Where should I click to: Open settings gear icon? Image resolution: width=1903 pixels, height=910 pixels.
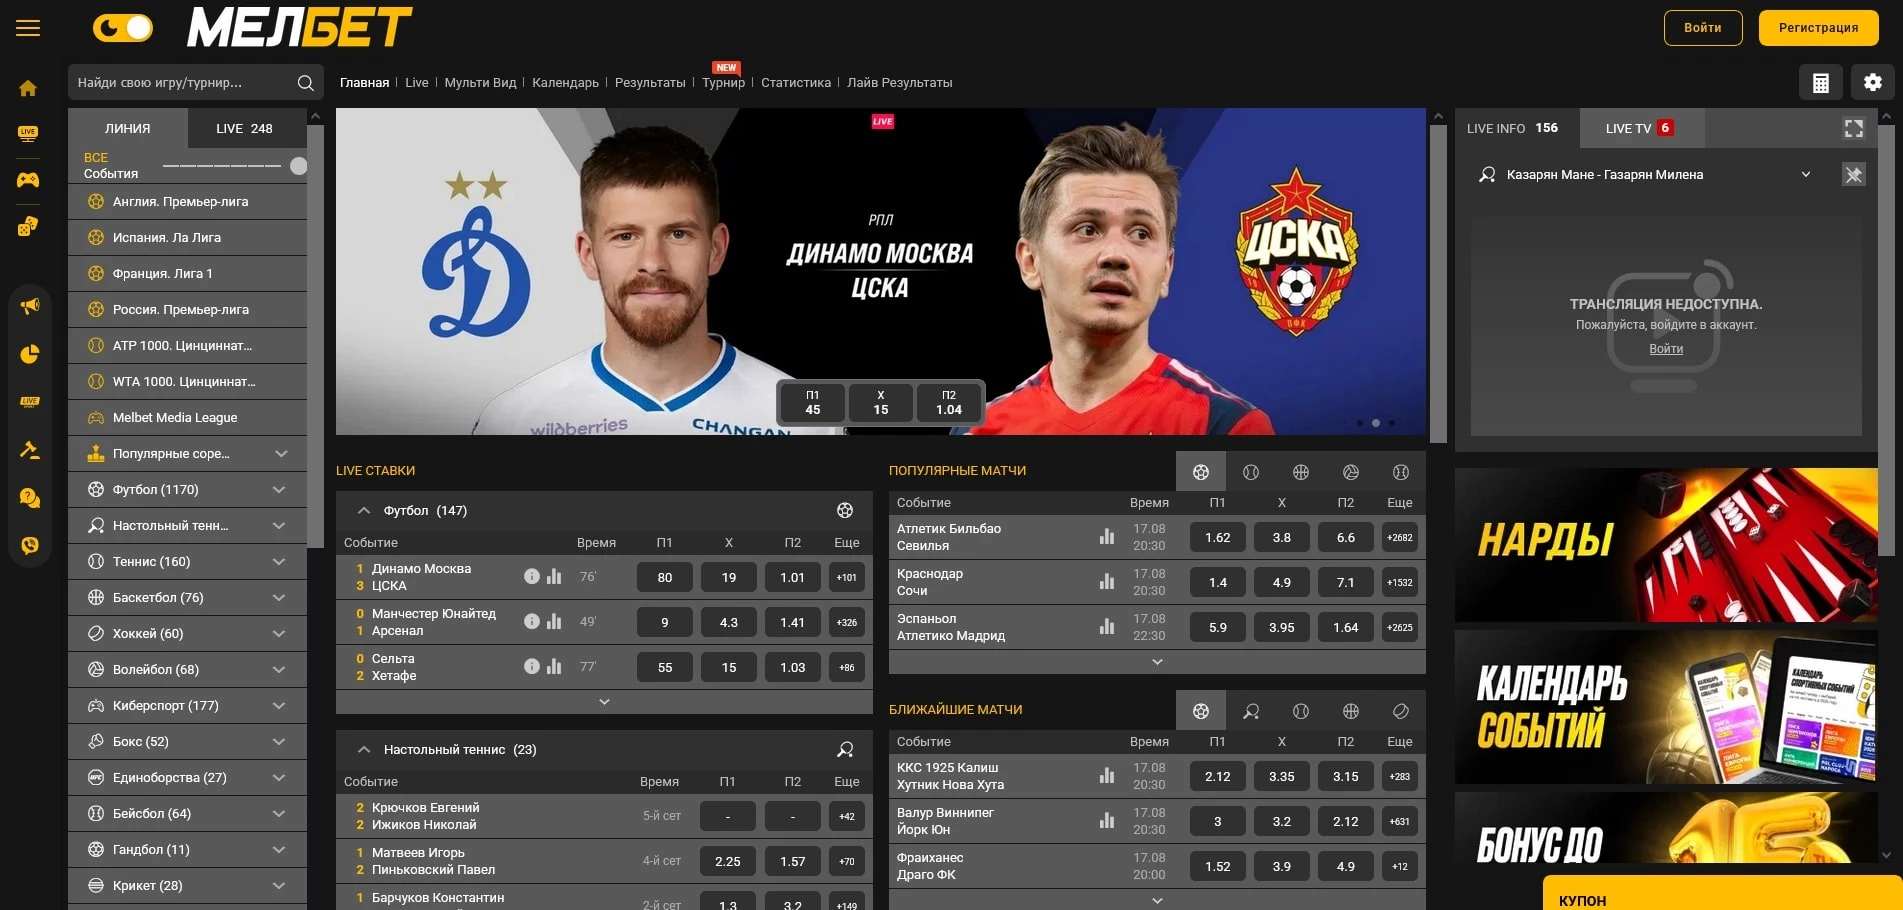tap(1872, 83)
